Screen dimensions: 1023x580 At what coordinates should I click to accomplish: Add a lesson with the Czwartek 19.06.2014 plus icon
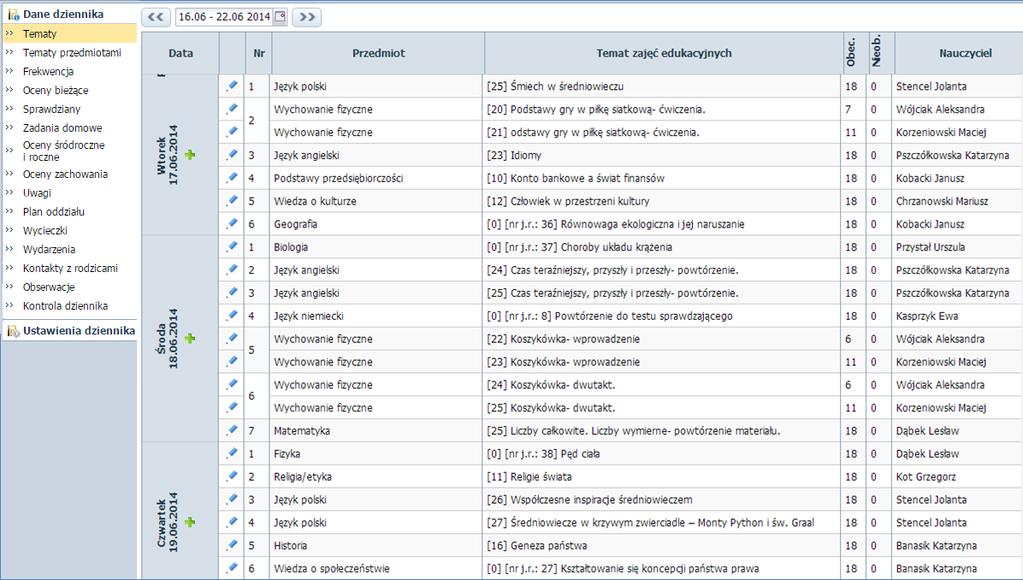(x=190, y=522)
